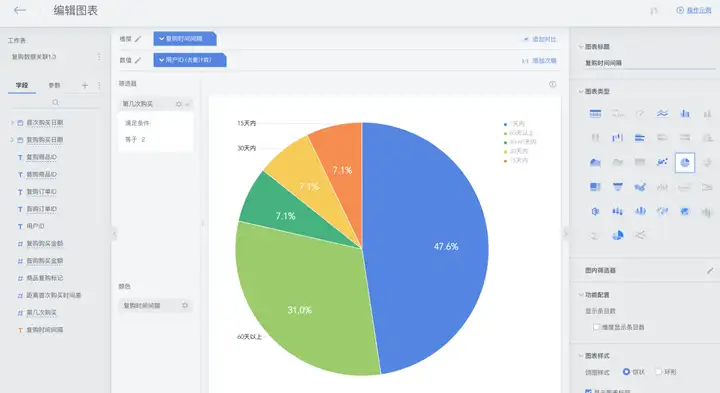Switch to the 字段 tab
The image size is (720, 393).
[22, 85]
